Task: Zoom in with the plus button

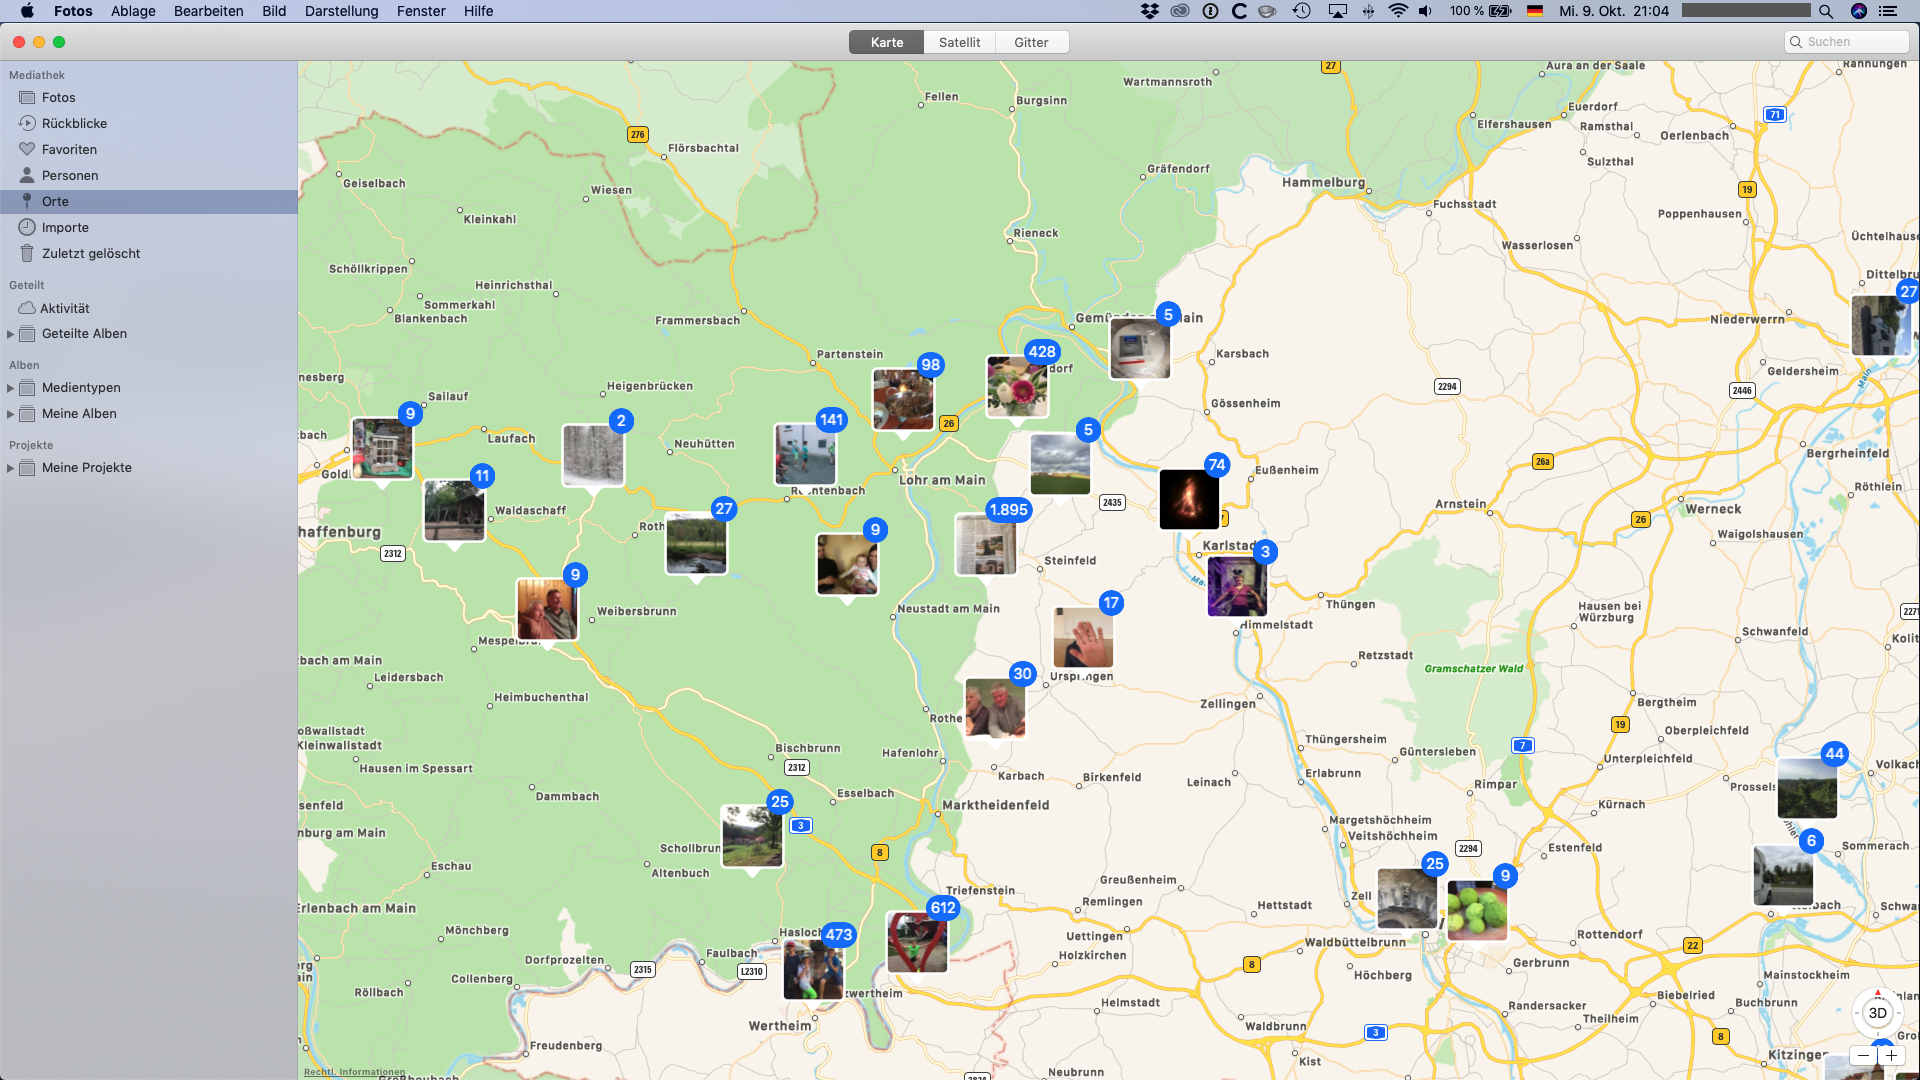Action: click(1891, 1055)
